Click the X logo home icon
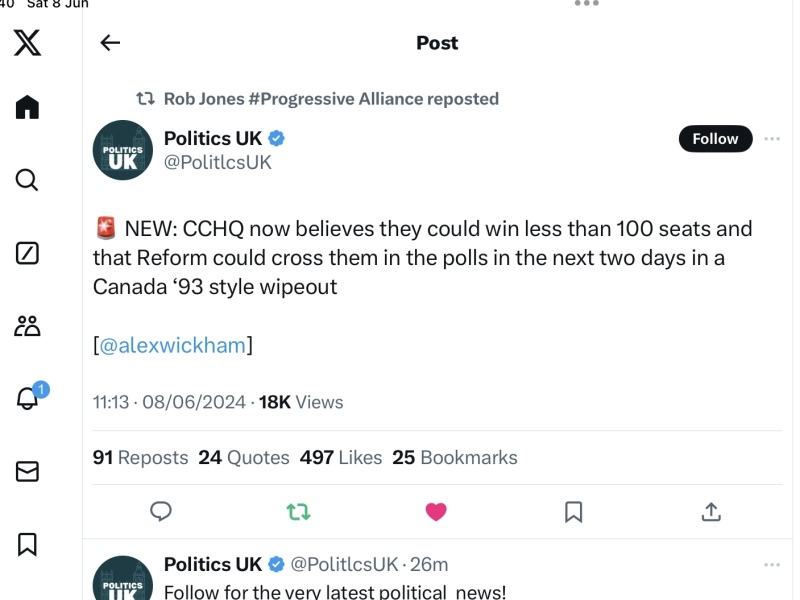 [x=28, y=43]
